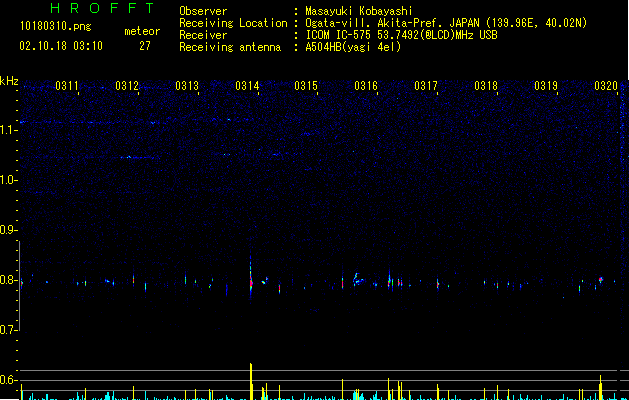This screenshot has width=629, height=400.
Task: Click the 0315 time marker
Action: coord(306,86)
